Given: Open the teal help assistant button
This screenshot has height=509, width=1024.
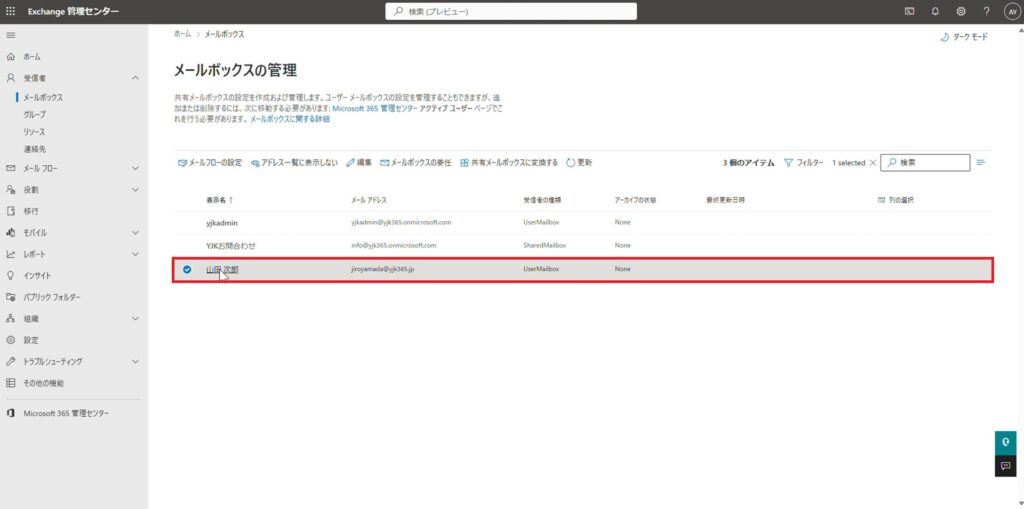Looking at the screenshot, I should point(1006,442).
